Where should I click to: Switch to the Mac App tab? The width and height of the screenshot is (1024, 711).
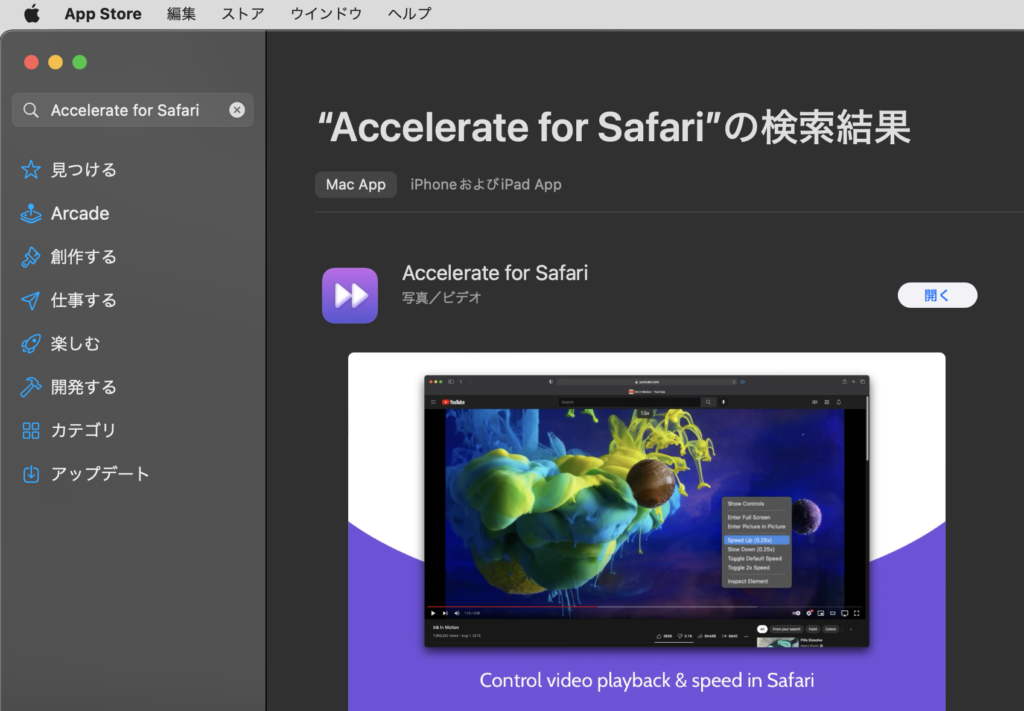[x=356, y=185]
